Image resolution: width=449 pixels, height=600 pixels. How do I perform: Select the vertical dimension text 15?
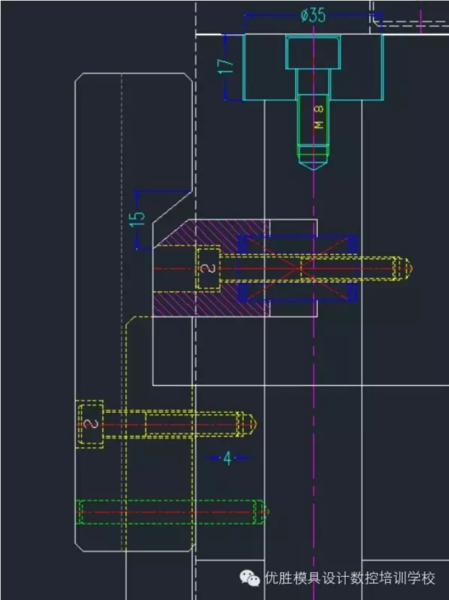(x=137, y=219)
